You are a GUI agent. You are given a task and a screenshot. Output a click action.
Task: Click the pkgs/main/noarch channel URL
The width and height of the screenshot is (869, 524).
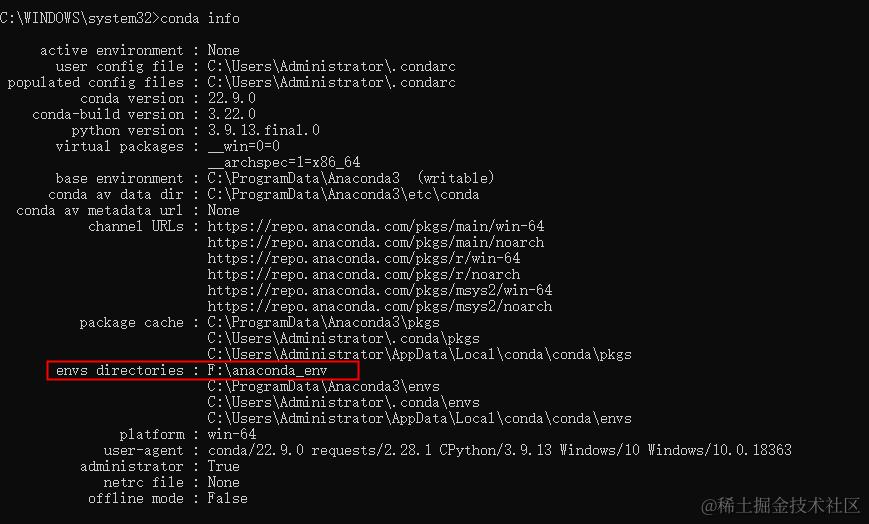[376, 242]
